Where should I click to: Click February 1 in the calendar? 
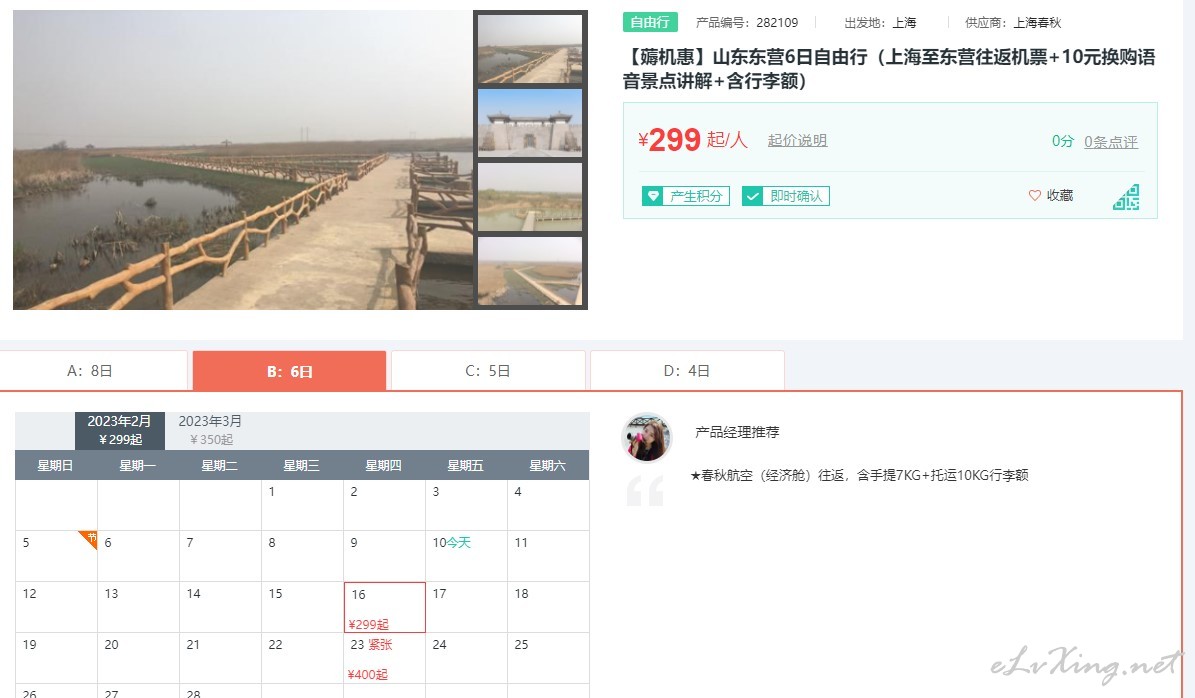point(303,505)
